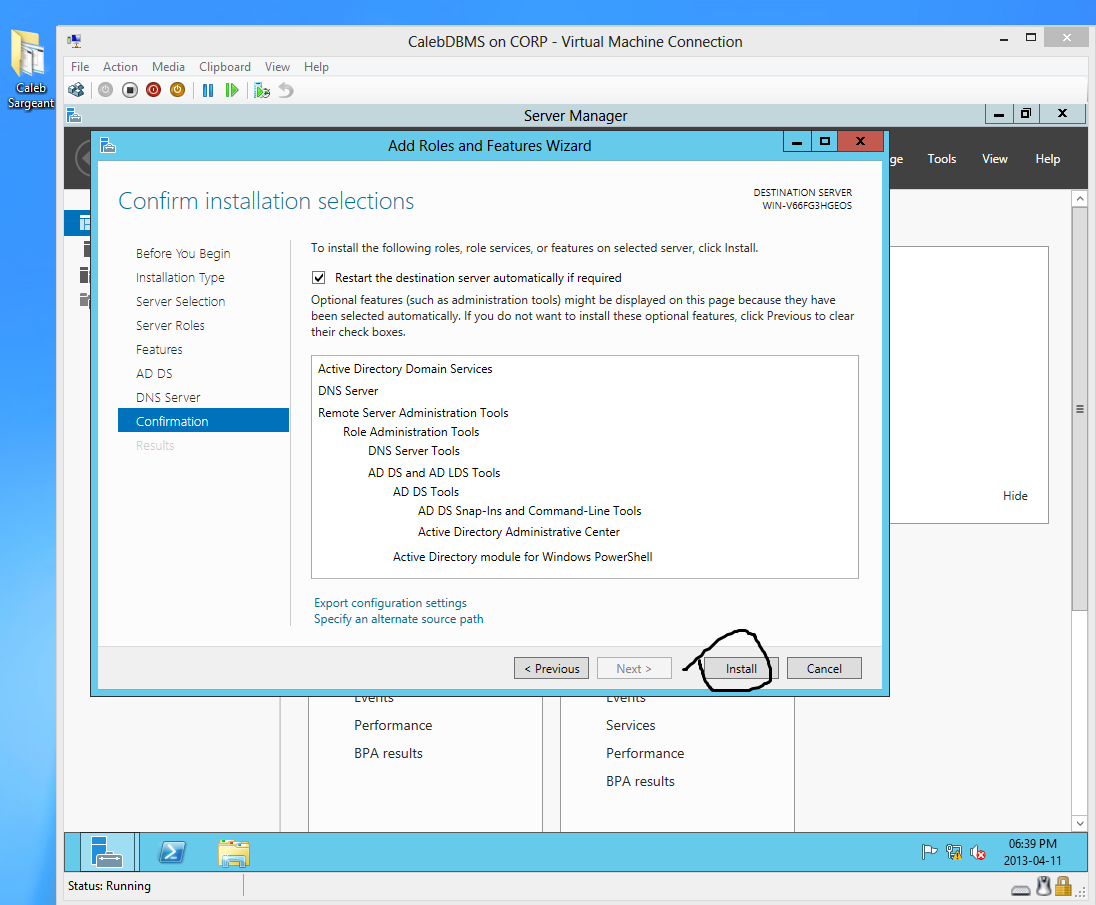Open the View menu of VM Connection
Image resolution: width=1096 pixels, height=905 pixels.
[277, 66]
